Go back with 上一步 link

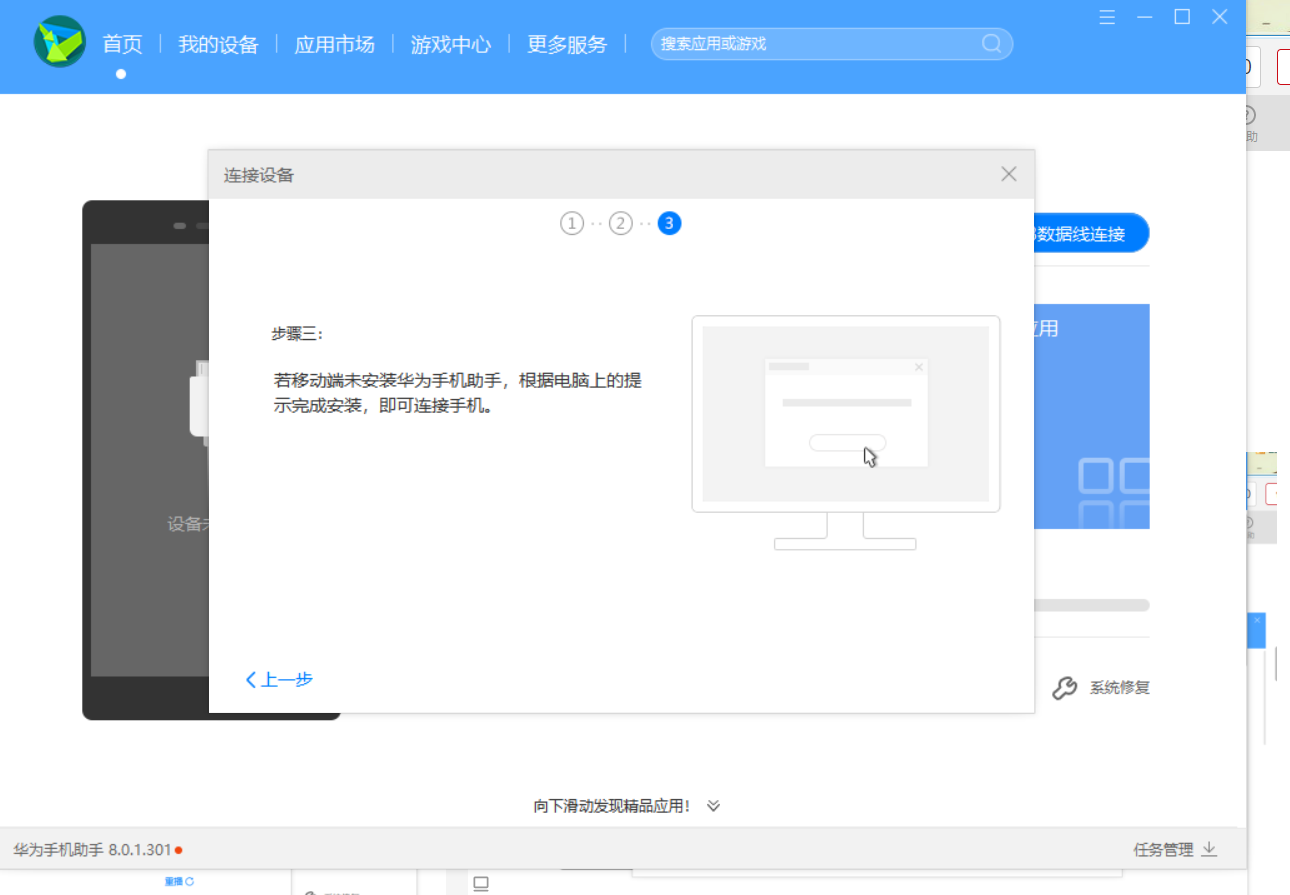click(x=279, y=680)
